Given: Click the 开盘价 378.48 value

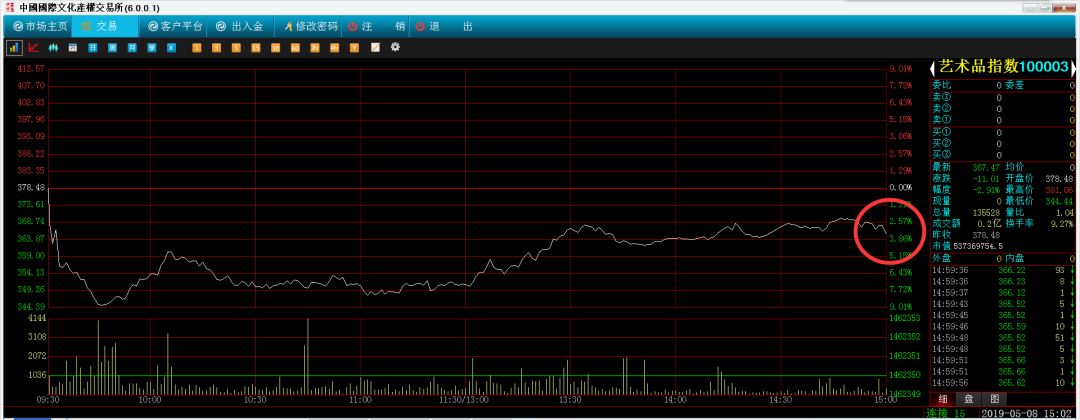Looking at the screenshot, I should point(1059,178).
